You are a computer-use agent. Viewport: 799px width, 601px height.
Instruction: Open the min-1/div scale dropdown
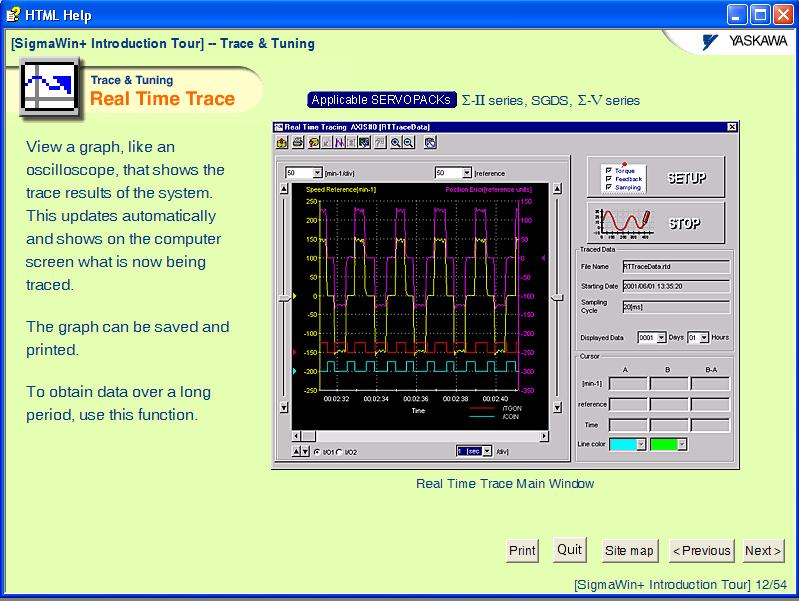coord(317,173)
